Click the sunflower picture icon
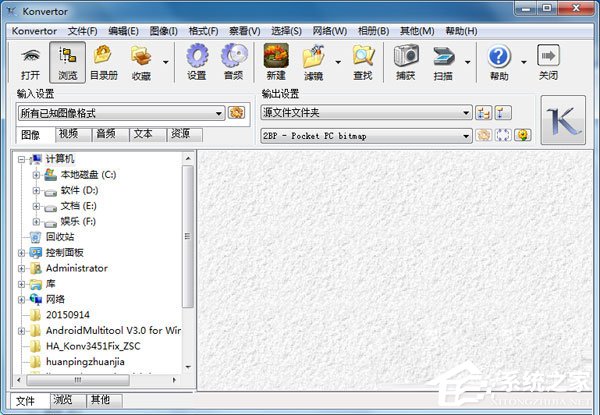Image resolution: width=600 pixels, height=415 pixels. pyautogui.click(x=522, y=135)
